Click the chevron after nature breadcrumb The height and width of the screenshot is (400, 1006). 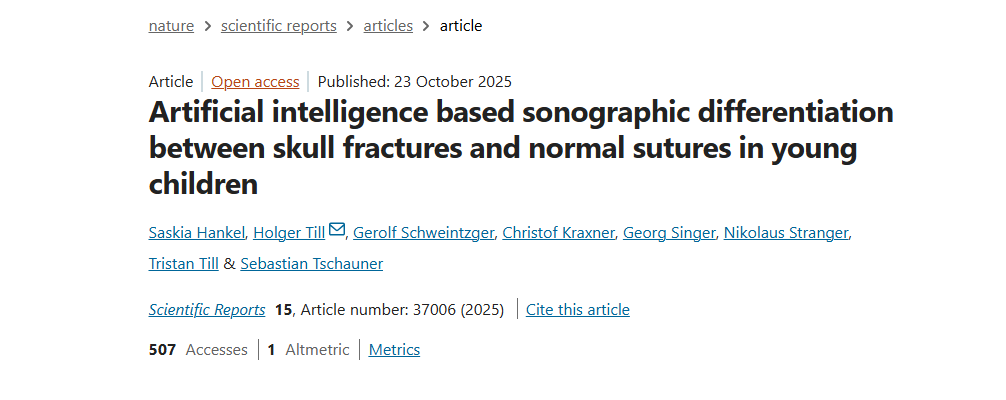(207, 26)
